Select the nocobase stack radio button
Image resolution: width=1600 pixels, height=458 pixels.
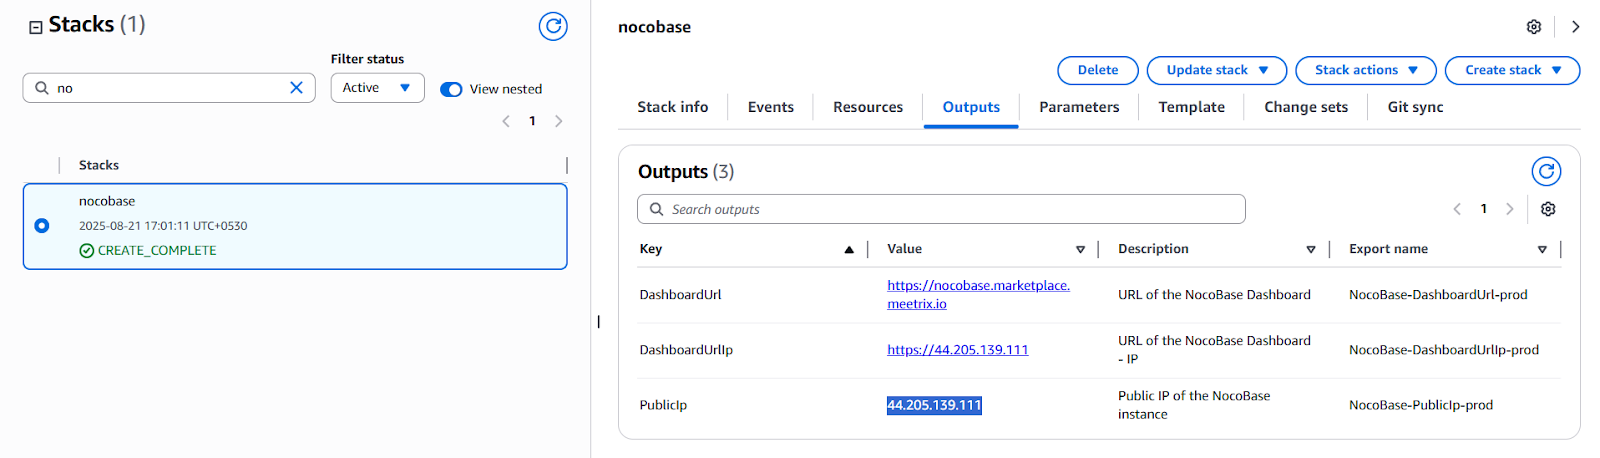coord(42,226)
